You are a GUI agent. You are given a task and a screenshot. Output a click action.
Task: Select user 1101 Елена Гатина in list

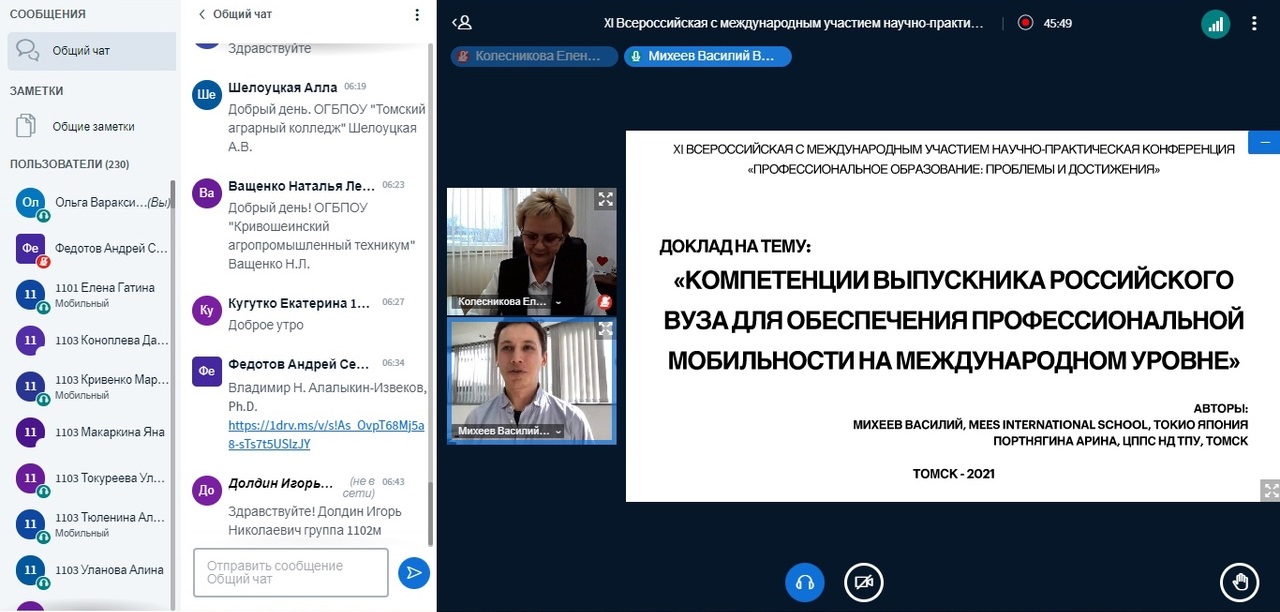[x=104, y=294]
